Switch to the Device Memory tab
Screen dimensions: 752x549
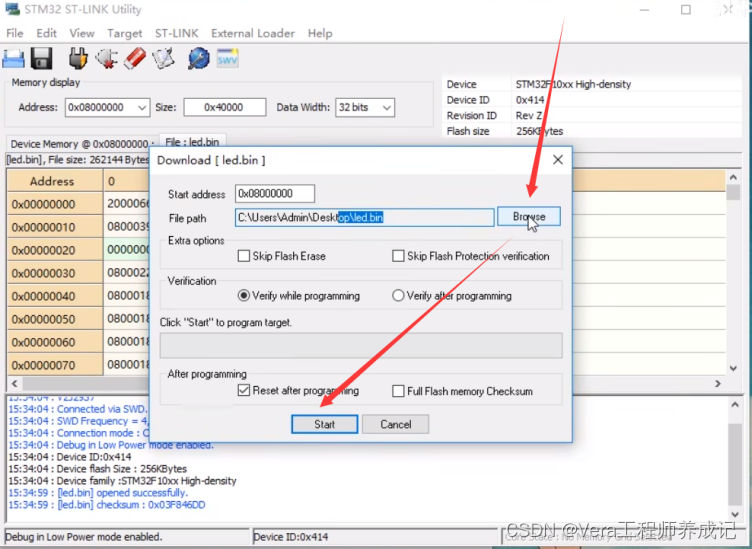(82, 144)
